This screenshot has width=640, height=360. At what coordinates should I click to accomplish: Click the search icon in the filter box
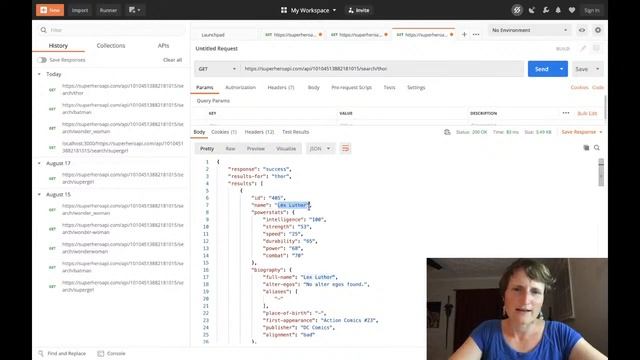(43, 30)
